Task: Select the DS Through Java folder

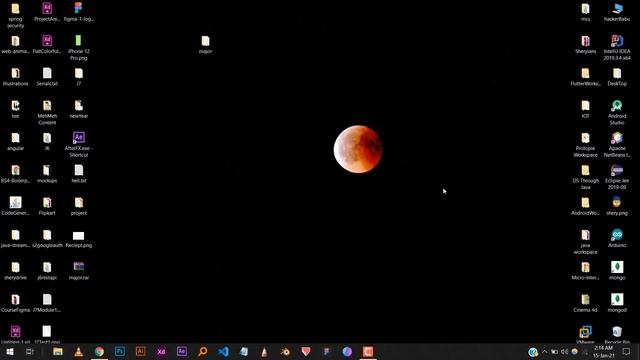Action: [x=585, y=177]
